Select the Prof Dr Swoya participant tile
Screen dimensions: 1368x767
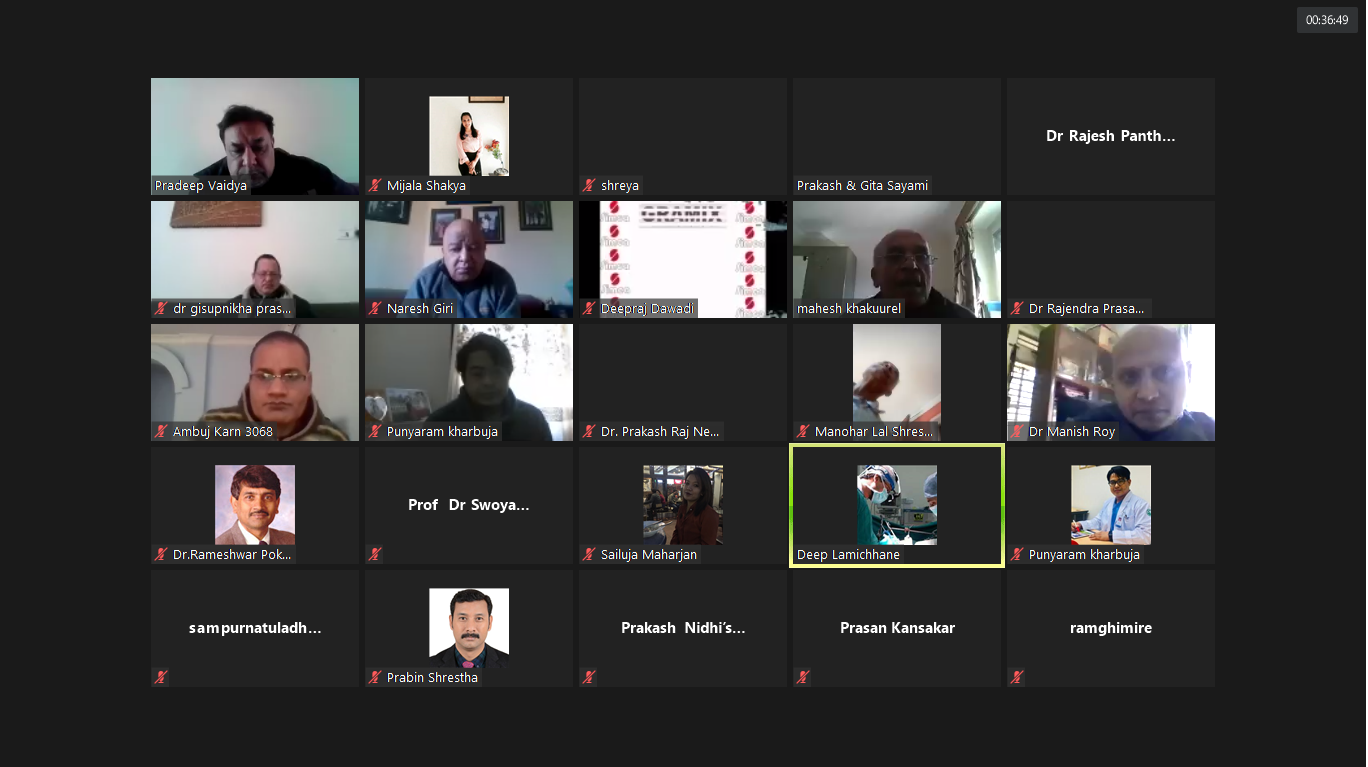click(x=469, y=505)
